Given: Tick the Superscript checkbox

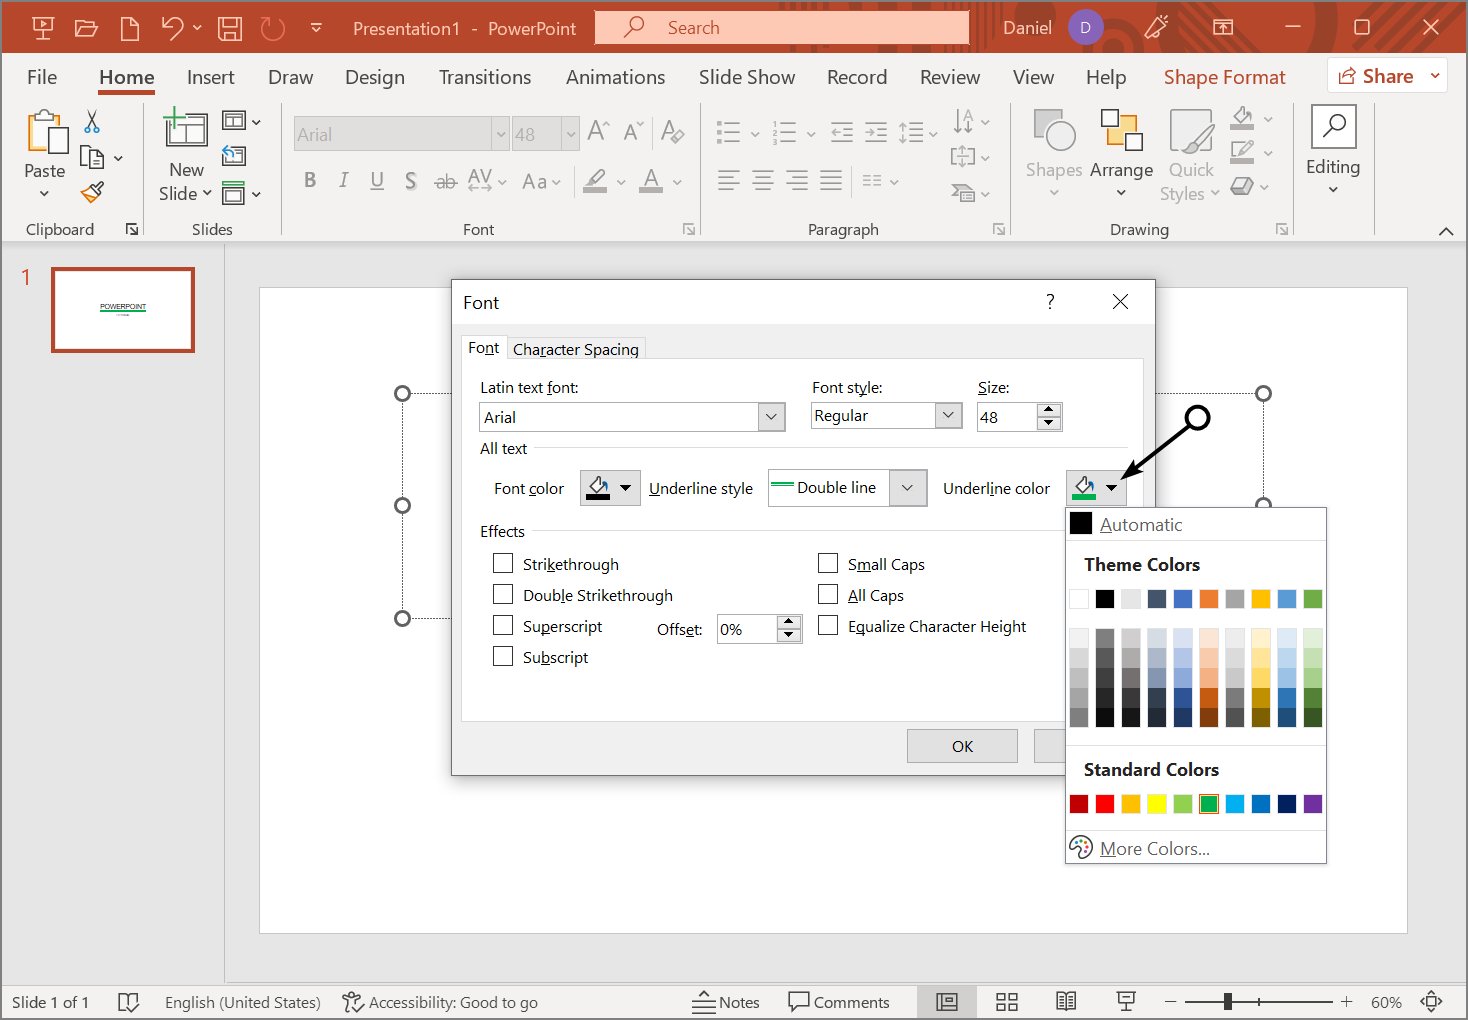Looking at the screenshot, I should click(503, 626).
